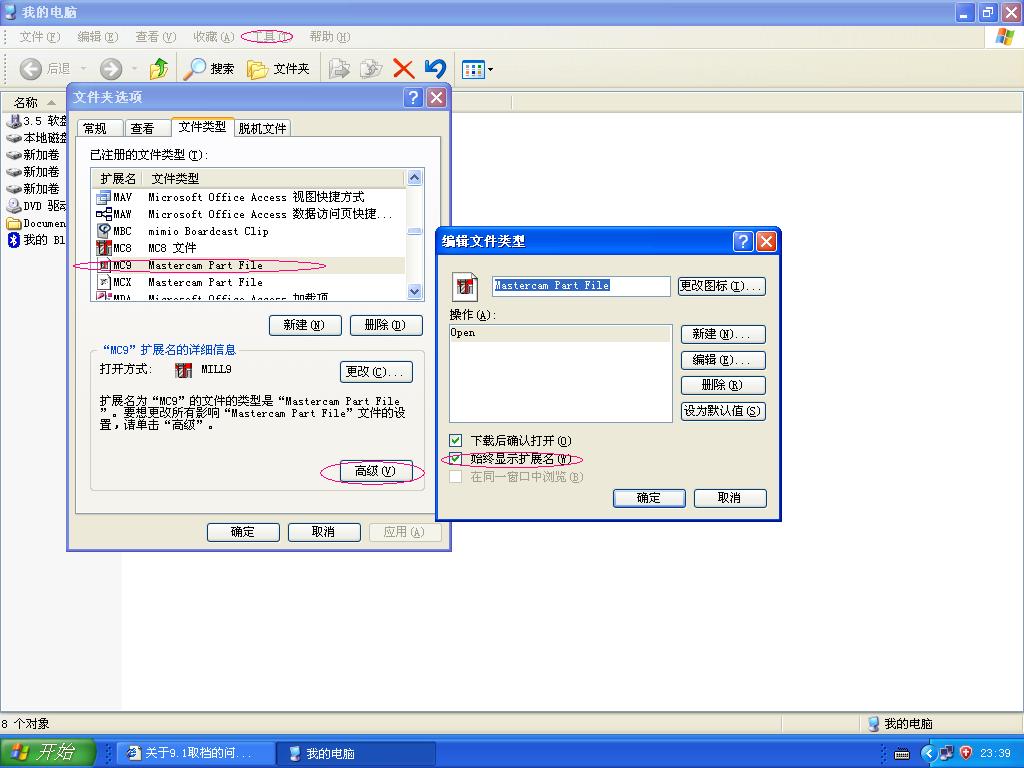
Task: Click the Copy To toolbar icon
Action: click(x=371, y=69)
